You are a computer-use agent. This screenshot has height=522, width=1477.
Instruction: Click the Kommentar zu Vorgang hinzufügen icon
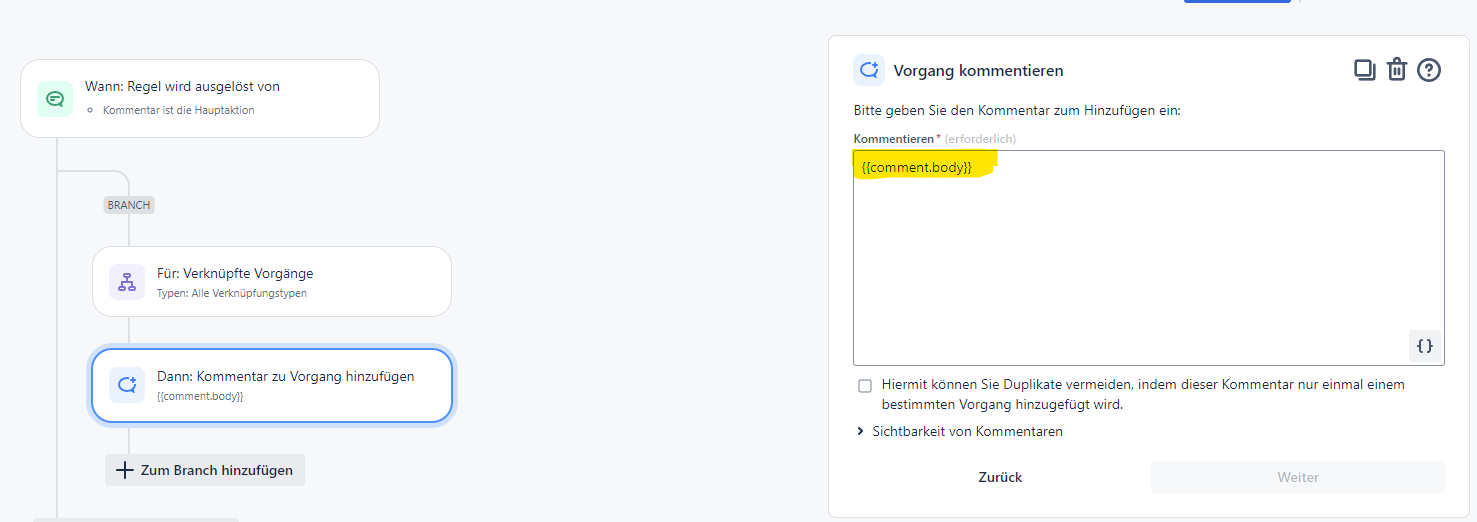pyautogui.click(x=127, y=385)
